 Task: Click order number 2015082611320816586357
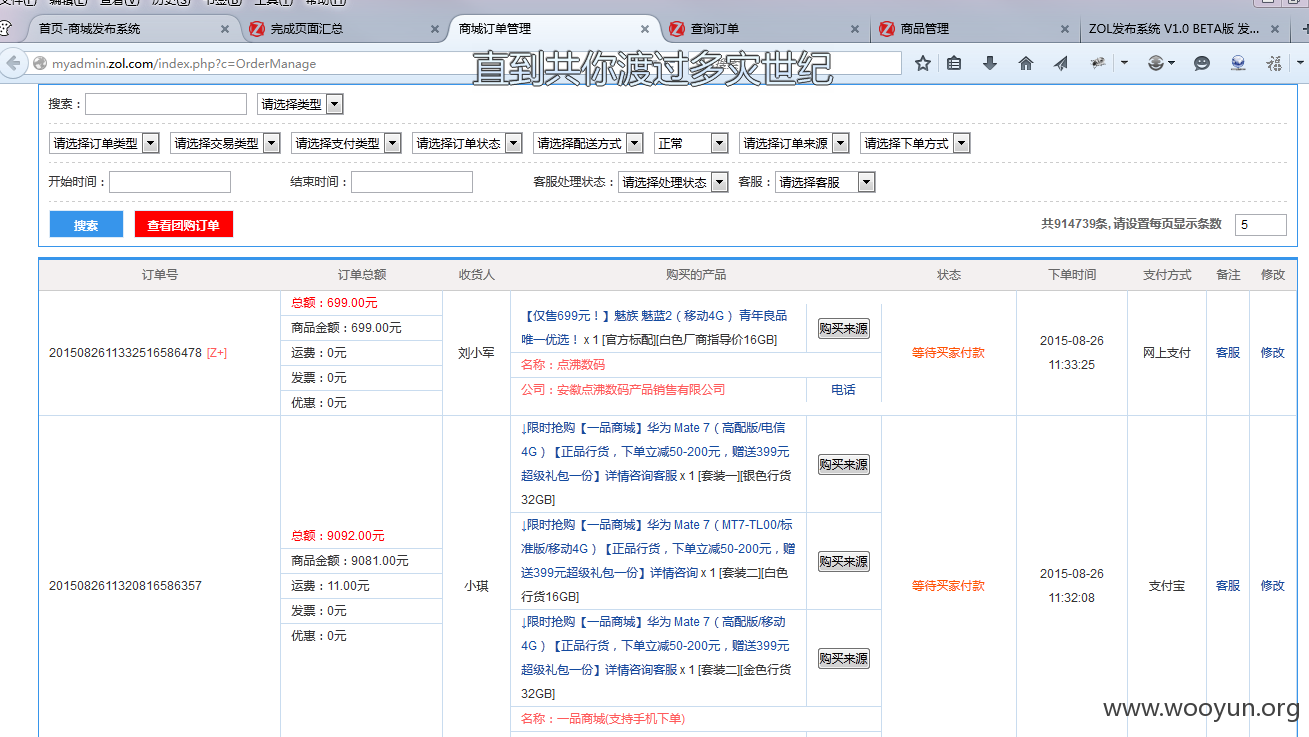click(125, 586)
